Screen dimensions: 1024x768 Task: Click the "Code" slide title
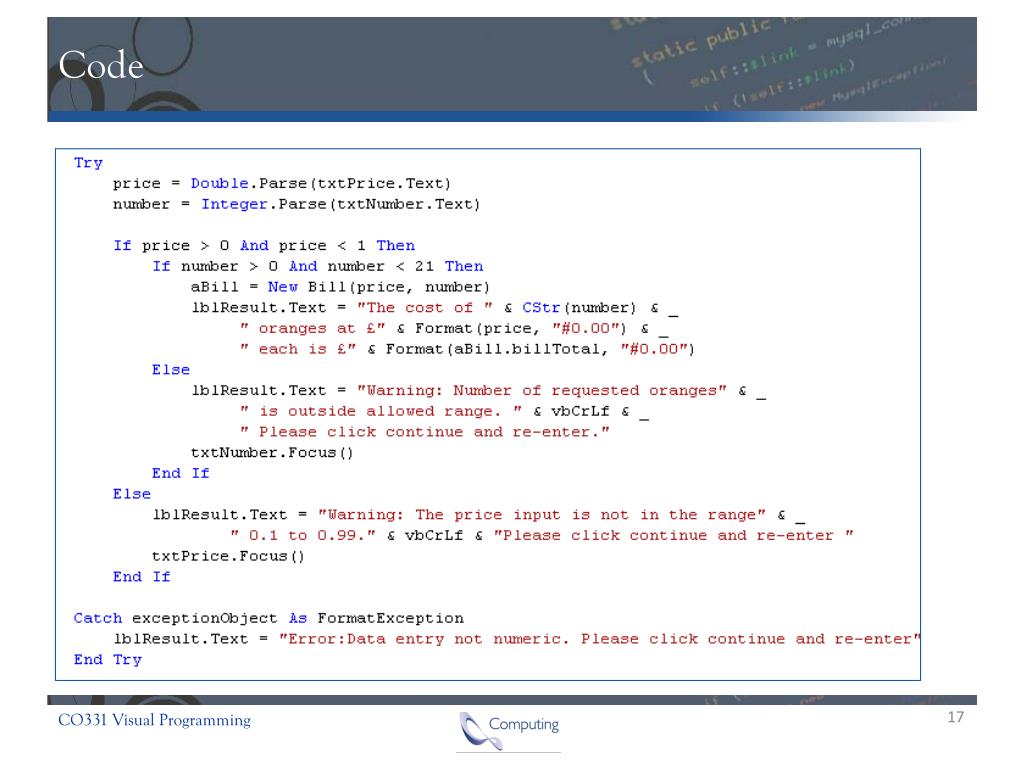(x=101, y=65)
